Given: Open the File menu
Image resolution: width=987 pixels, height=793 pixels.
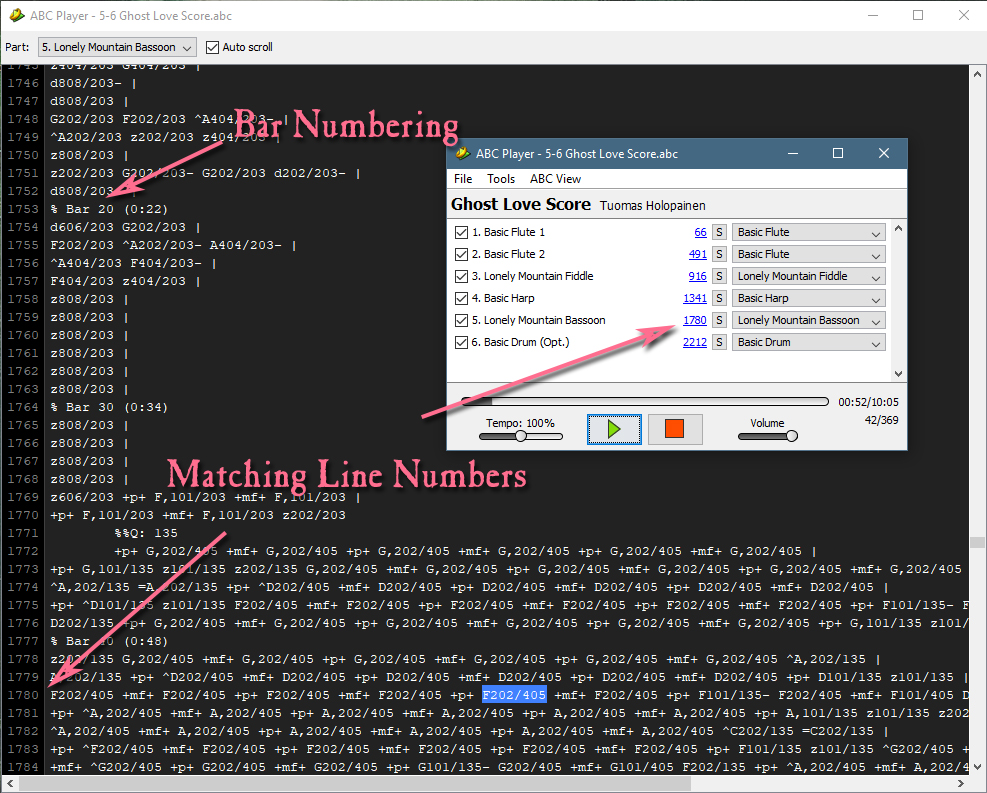Looking at the screenshot, I should [x=463, y=179].
